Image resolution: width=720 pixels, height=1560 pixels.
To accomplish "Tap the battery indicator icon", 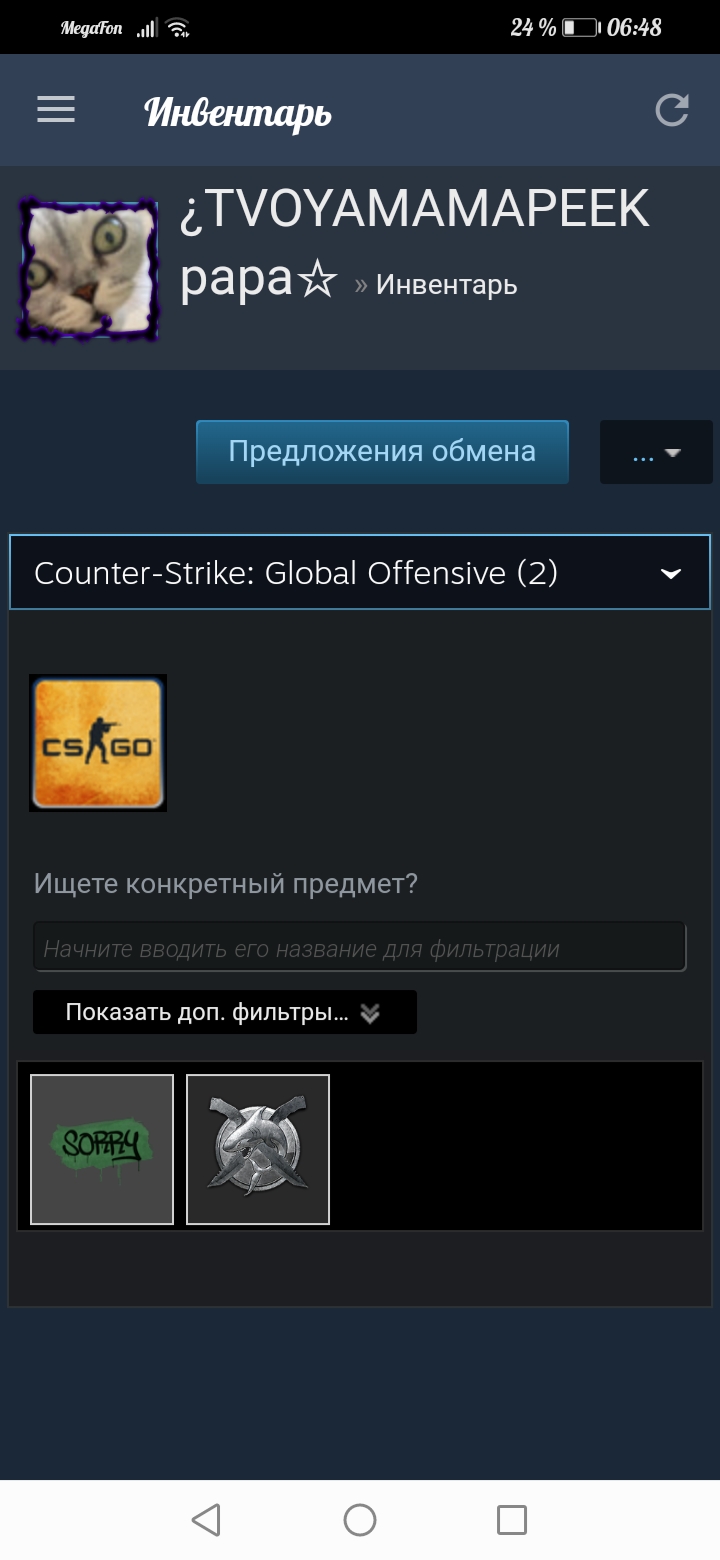I will click(x=580, y=28).
